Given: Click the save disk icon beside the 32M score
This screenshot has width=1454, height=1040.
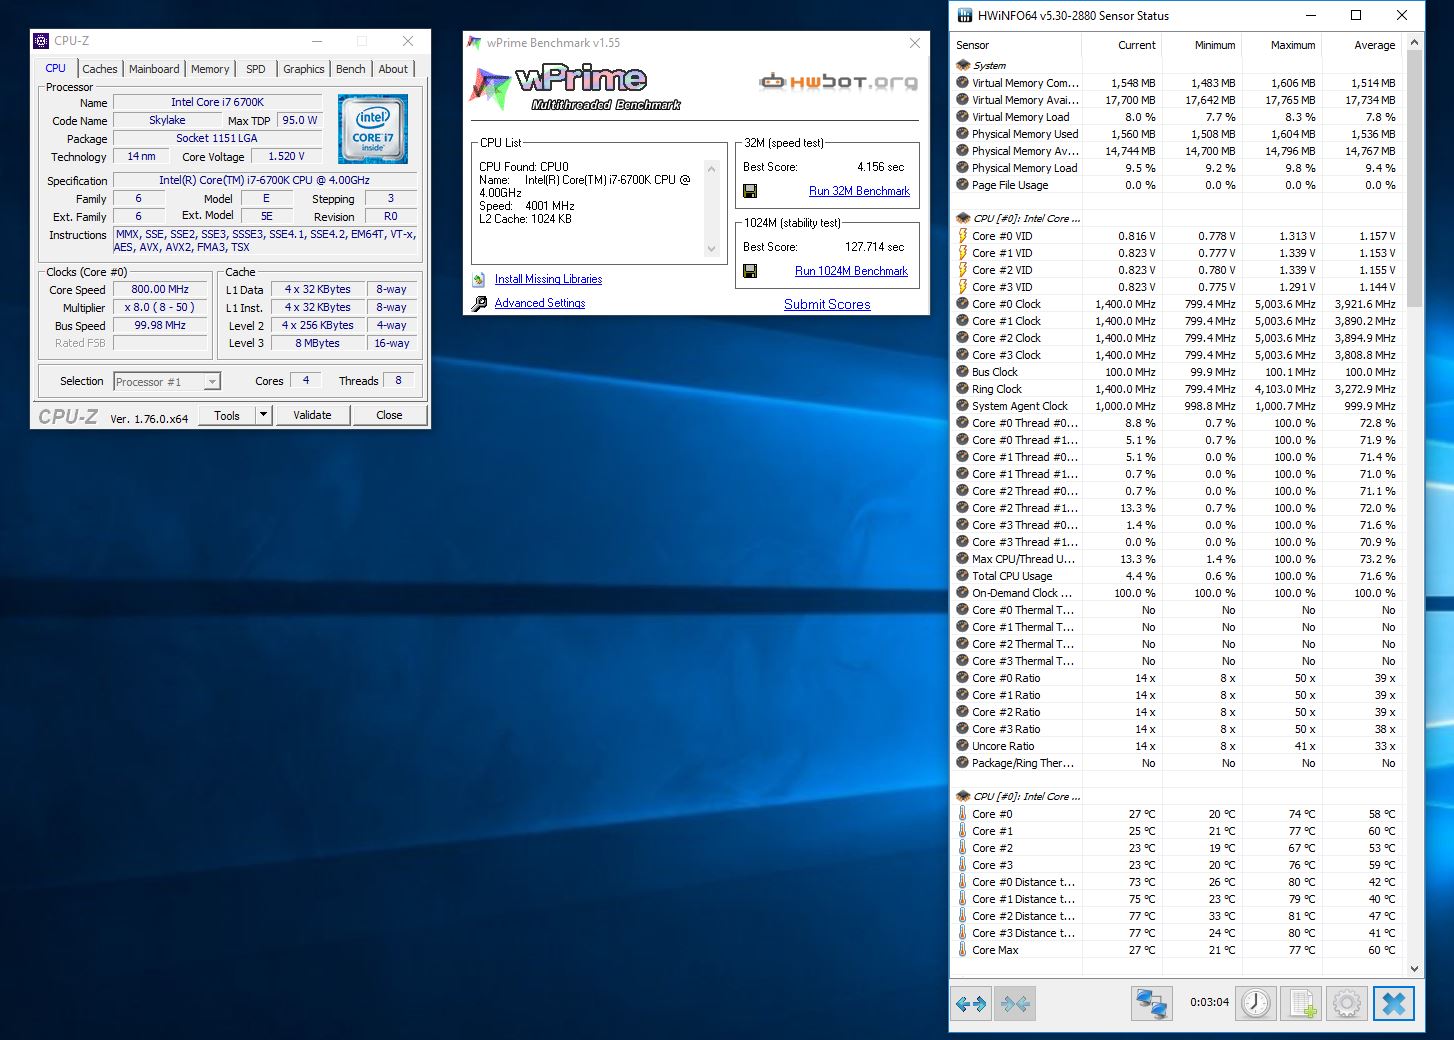Looking at the screenshot, I should coord(750,191).
